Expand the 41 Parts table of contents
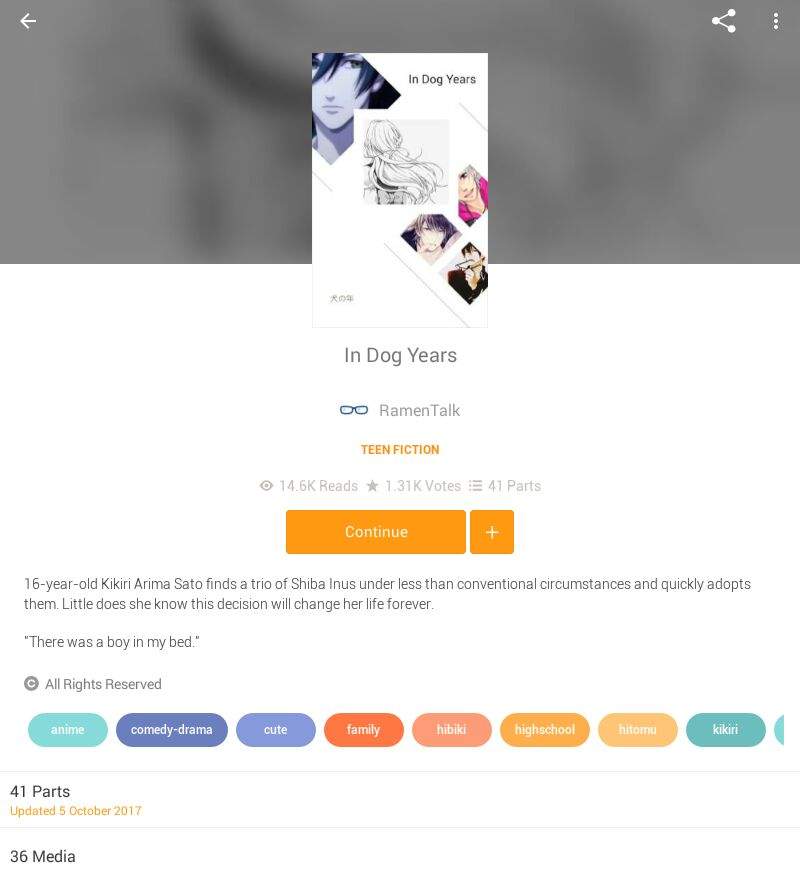The height and width of the screenshot is (880, 800). click(400, 800)
